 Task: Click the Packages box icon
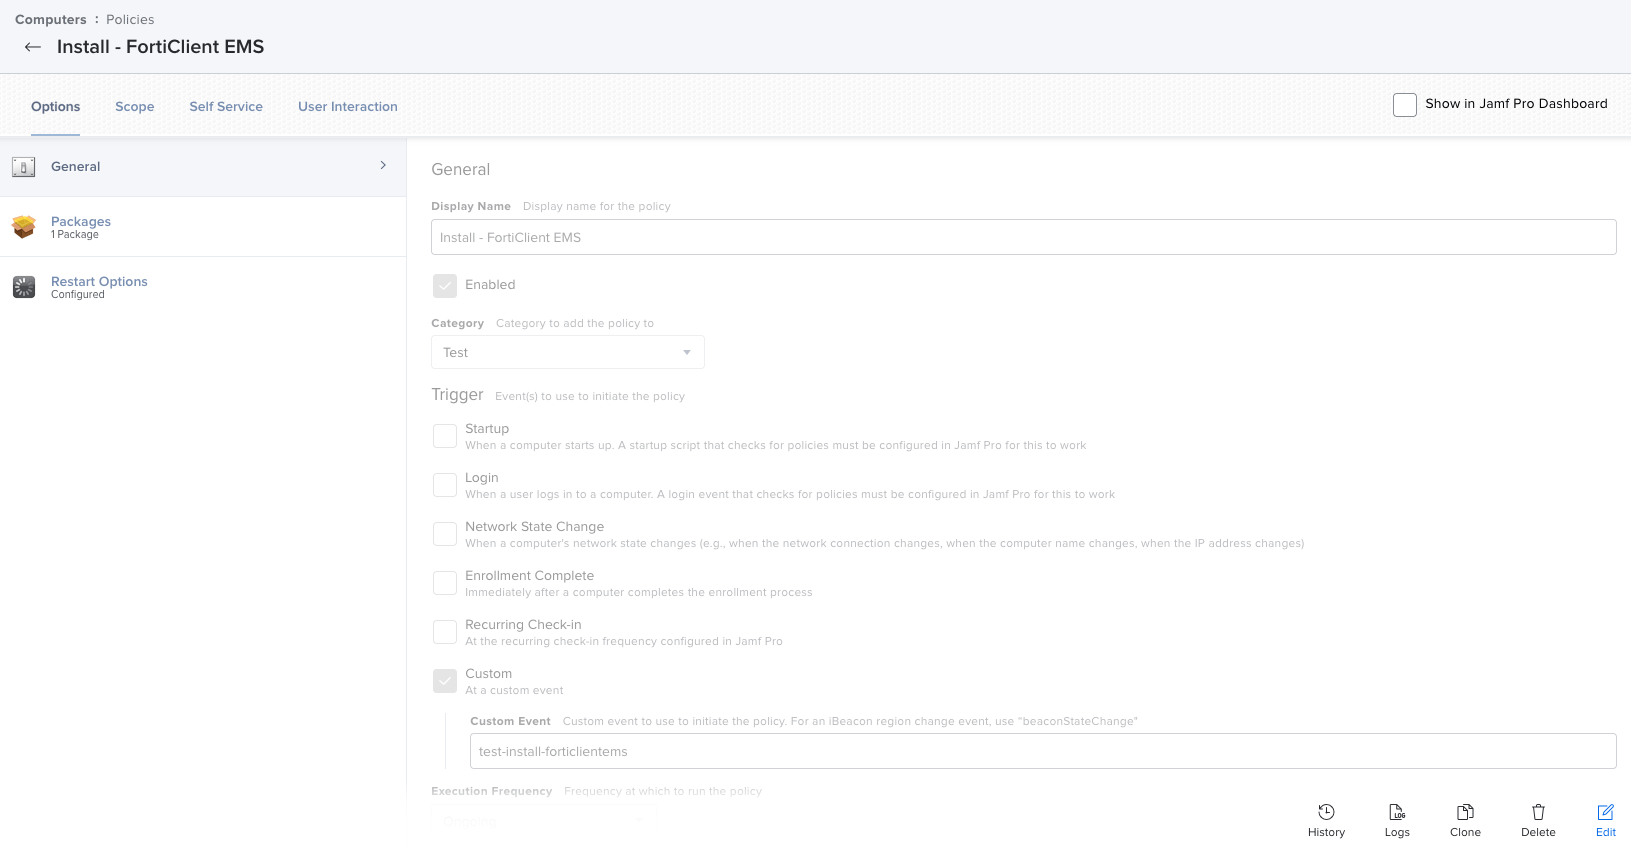24,227
